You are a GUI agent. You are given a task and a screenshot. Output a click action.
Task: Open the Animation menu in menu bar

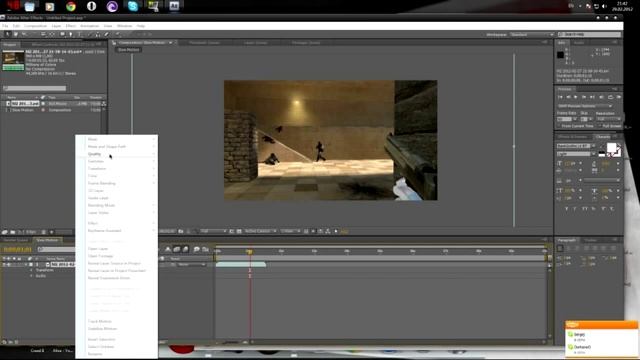click(x=89, y=26)
